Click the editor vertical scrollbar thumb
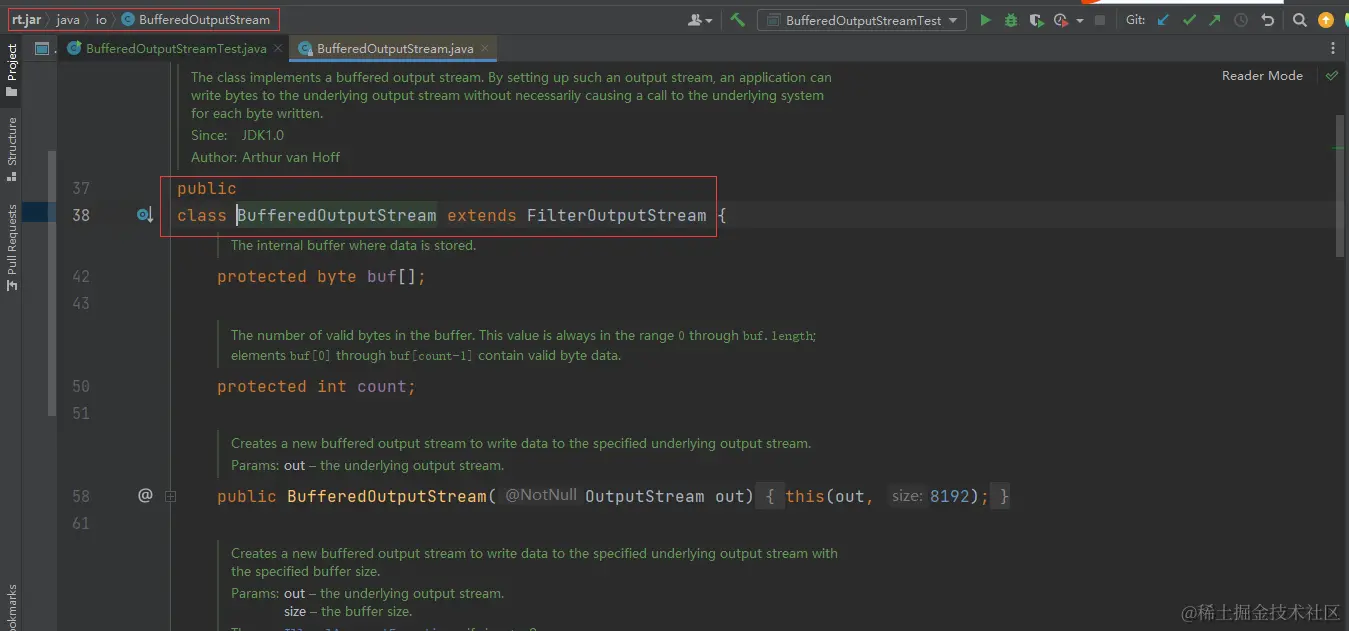The image size is (1349, 631). pyautogui.click(x=1341, y=185)
